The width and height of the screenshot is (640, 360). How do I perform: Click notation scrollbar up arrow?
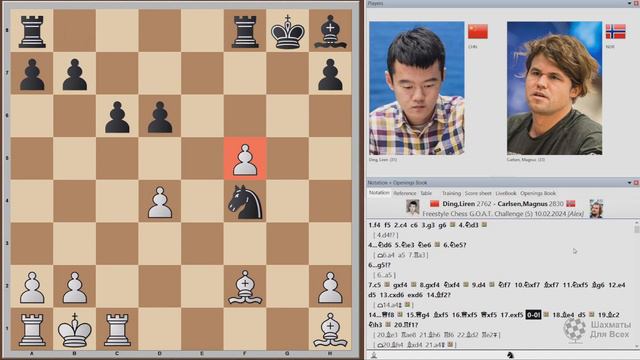point(636,223)
